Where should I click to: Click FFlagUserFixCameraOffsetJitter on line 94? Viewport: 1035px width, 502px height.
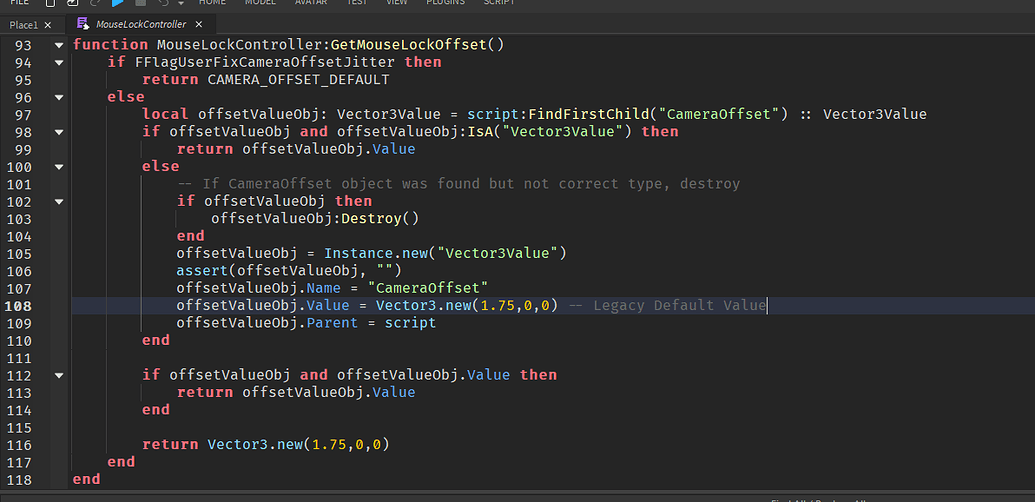pos(265,62)
